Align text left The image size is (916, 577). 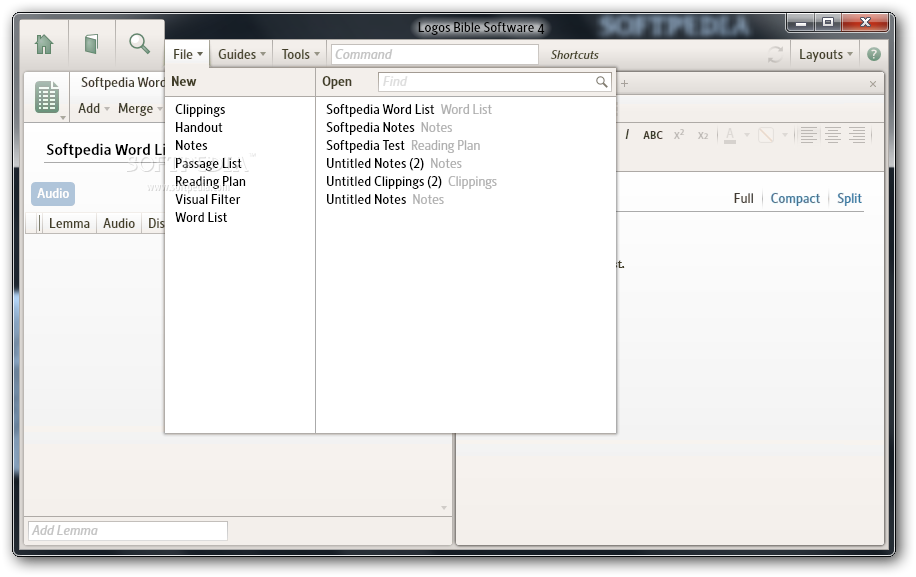[x=809, y=135]
